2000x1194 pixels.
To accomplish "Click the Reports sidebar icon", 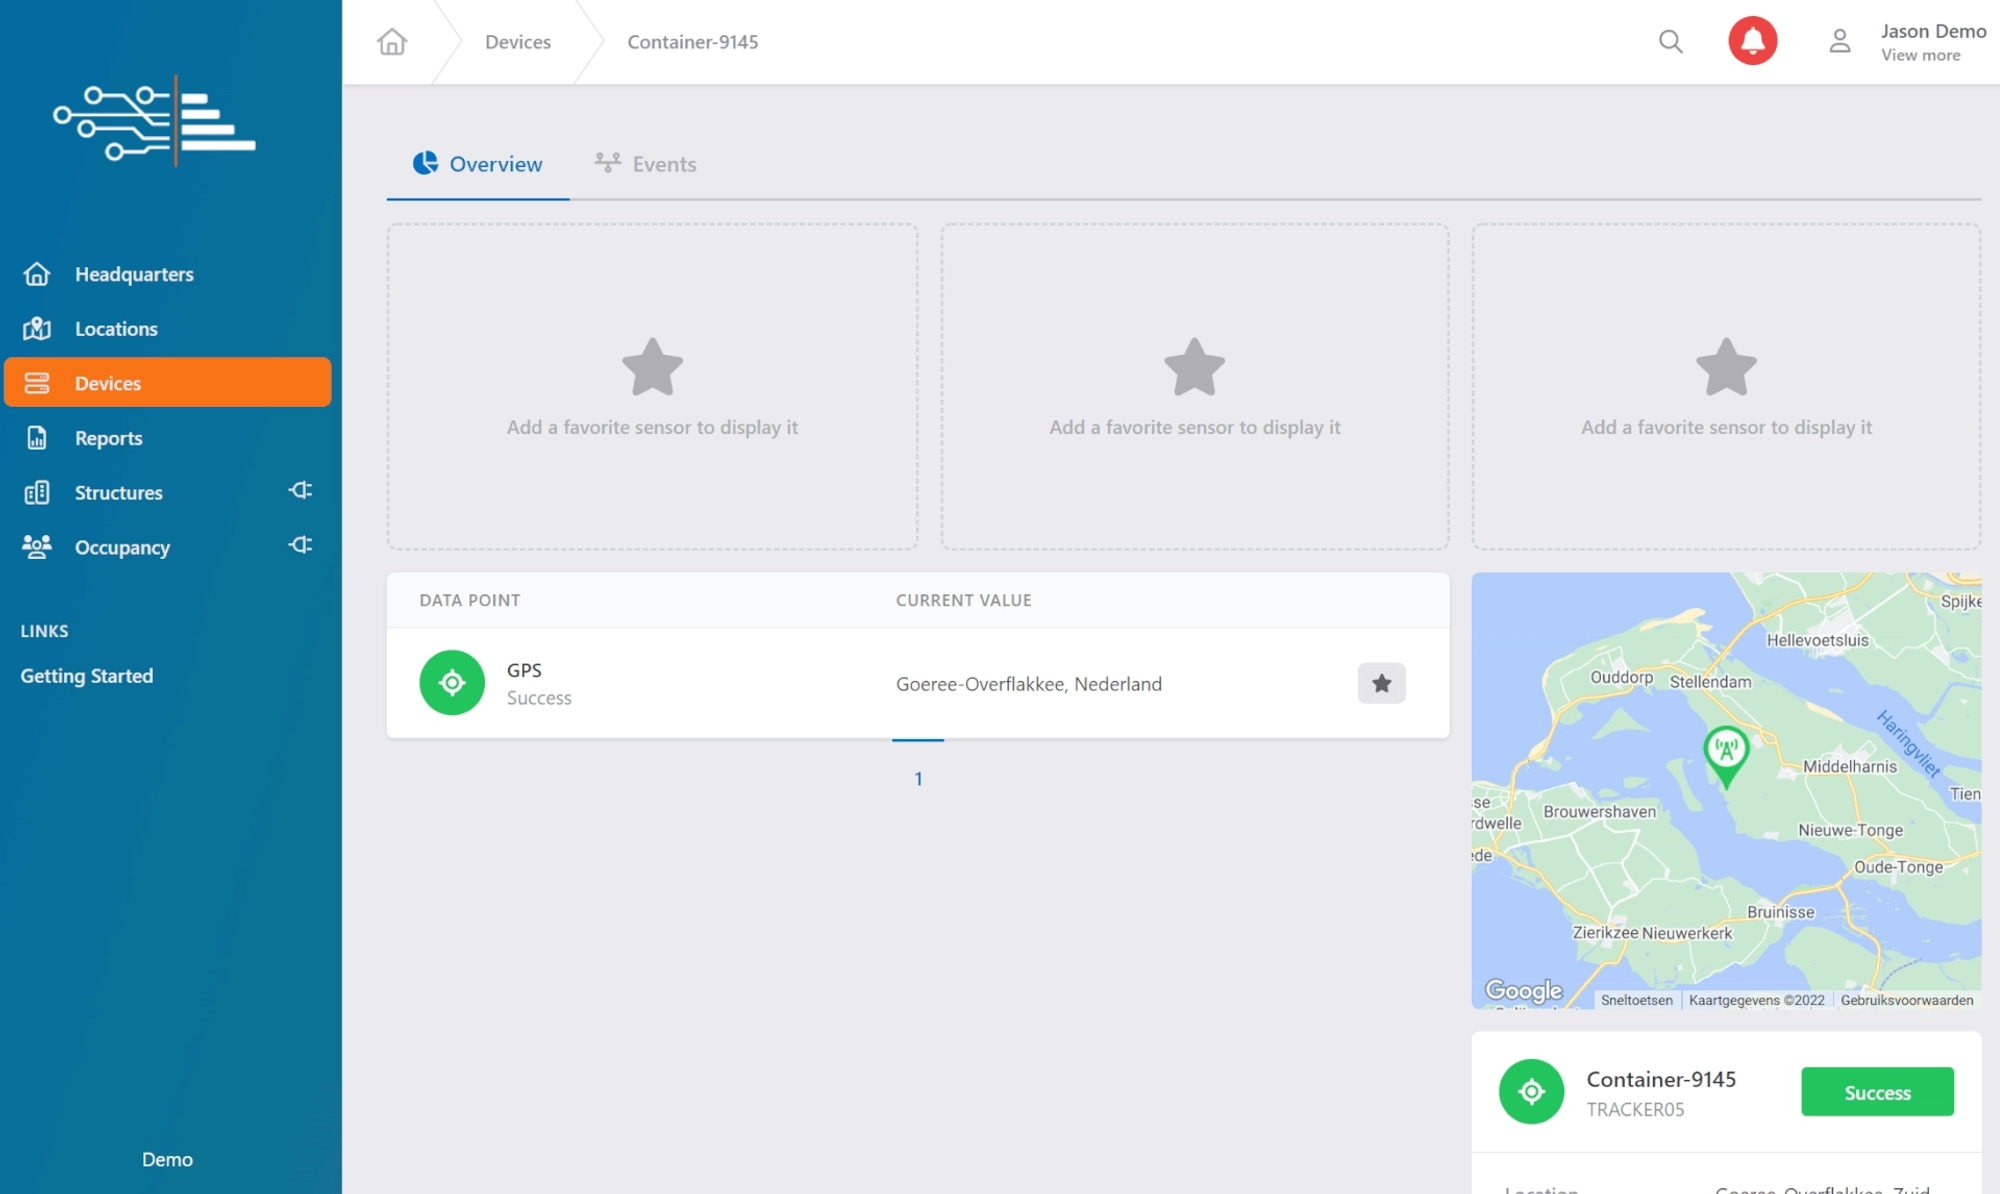I will (36, 436).
